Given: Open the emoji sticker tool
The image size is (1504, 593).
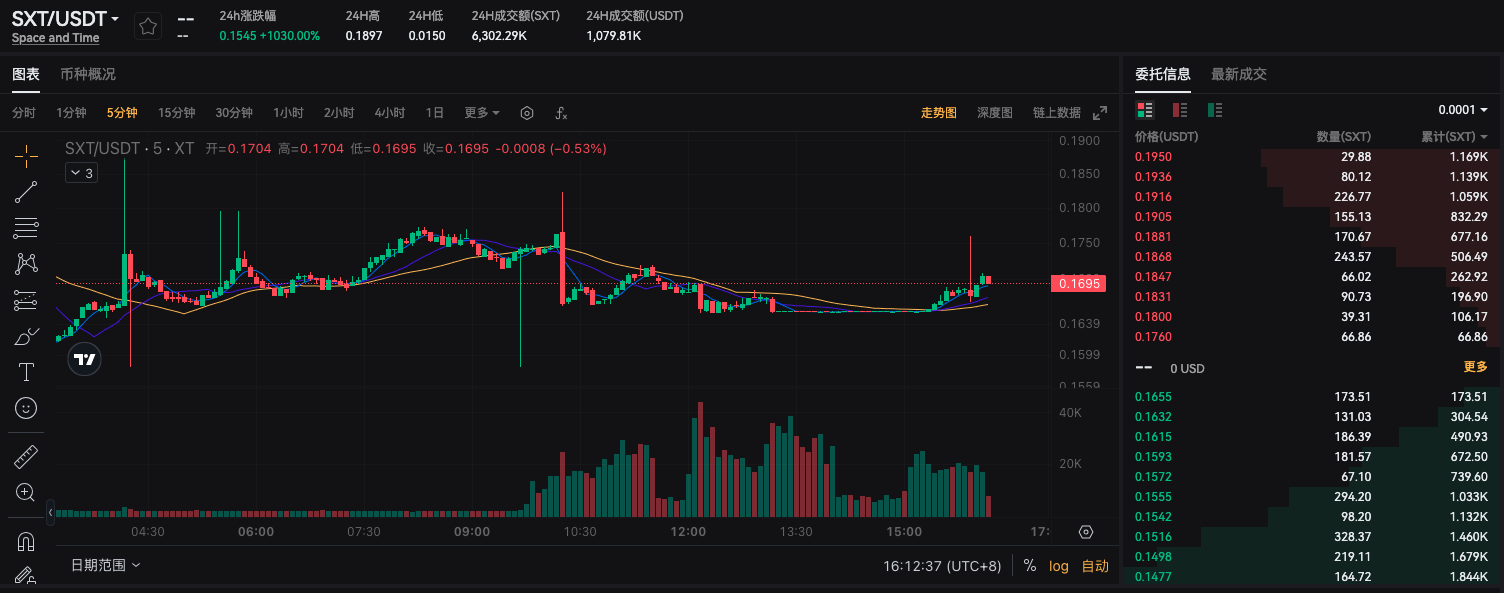Looking at the screenshot, I should pos(26,408).
